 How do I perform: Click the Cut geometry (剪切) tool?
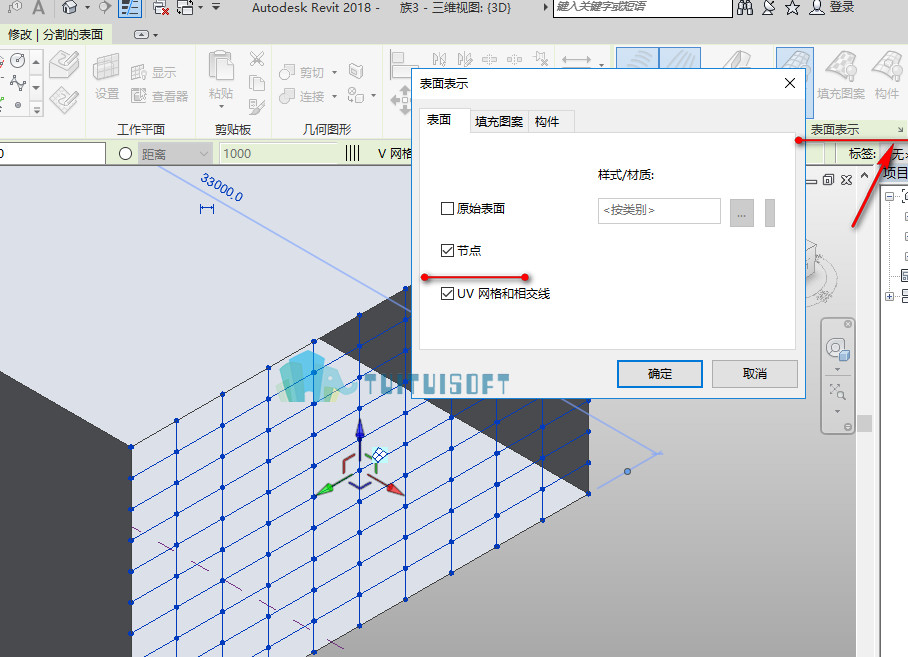[302, 72]
